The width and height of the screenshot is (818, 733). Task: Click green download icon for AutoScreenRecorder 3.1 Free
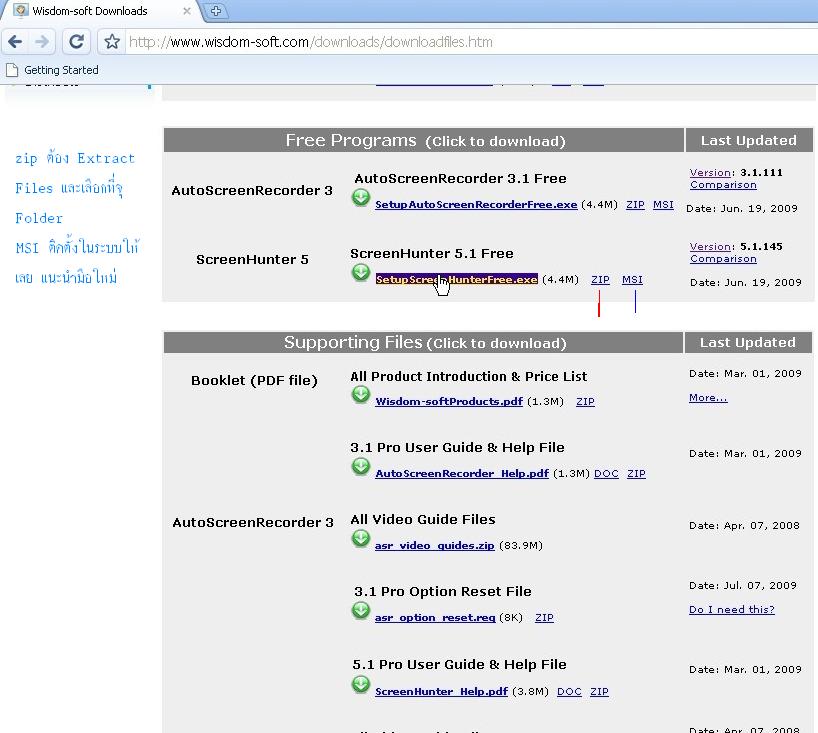coord(360,198)
